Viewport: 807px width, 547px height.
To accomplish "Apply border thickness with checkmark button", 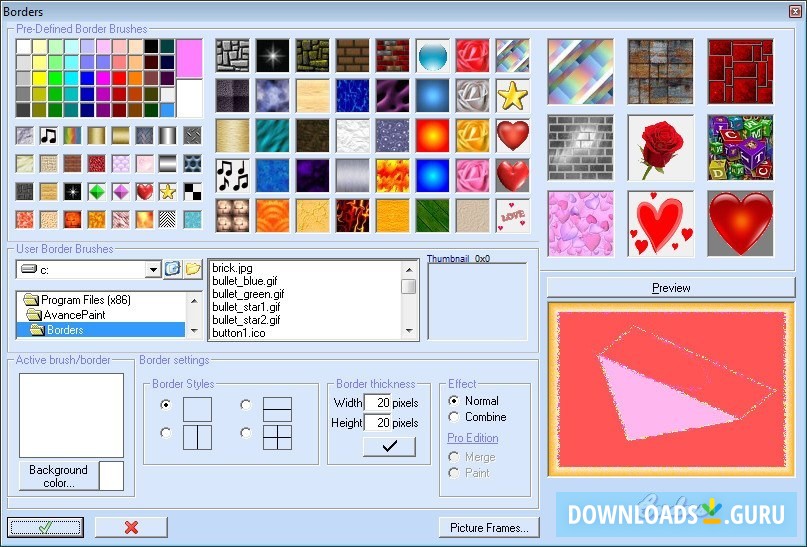I will 389,446.
